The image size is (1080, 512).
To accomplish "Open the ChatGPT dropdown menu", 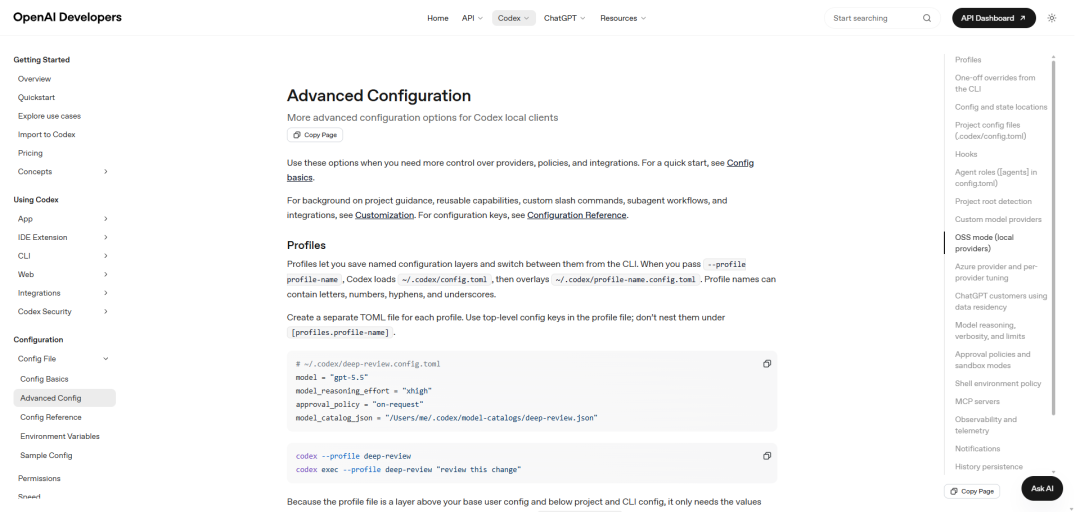I will pos(564,18).
